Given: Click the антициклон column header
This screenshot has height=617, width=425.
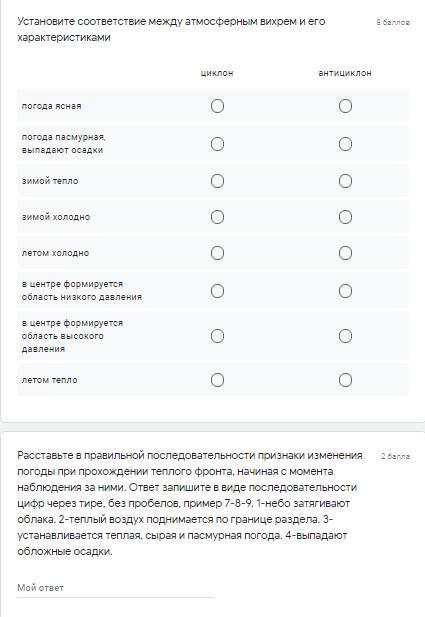Looking at the screenshot, I should [x=345, y=73].
